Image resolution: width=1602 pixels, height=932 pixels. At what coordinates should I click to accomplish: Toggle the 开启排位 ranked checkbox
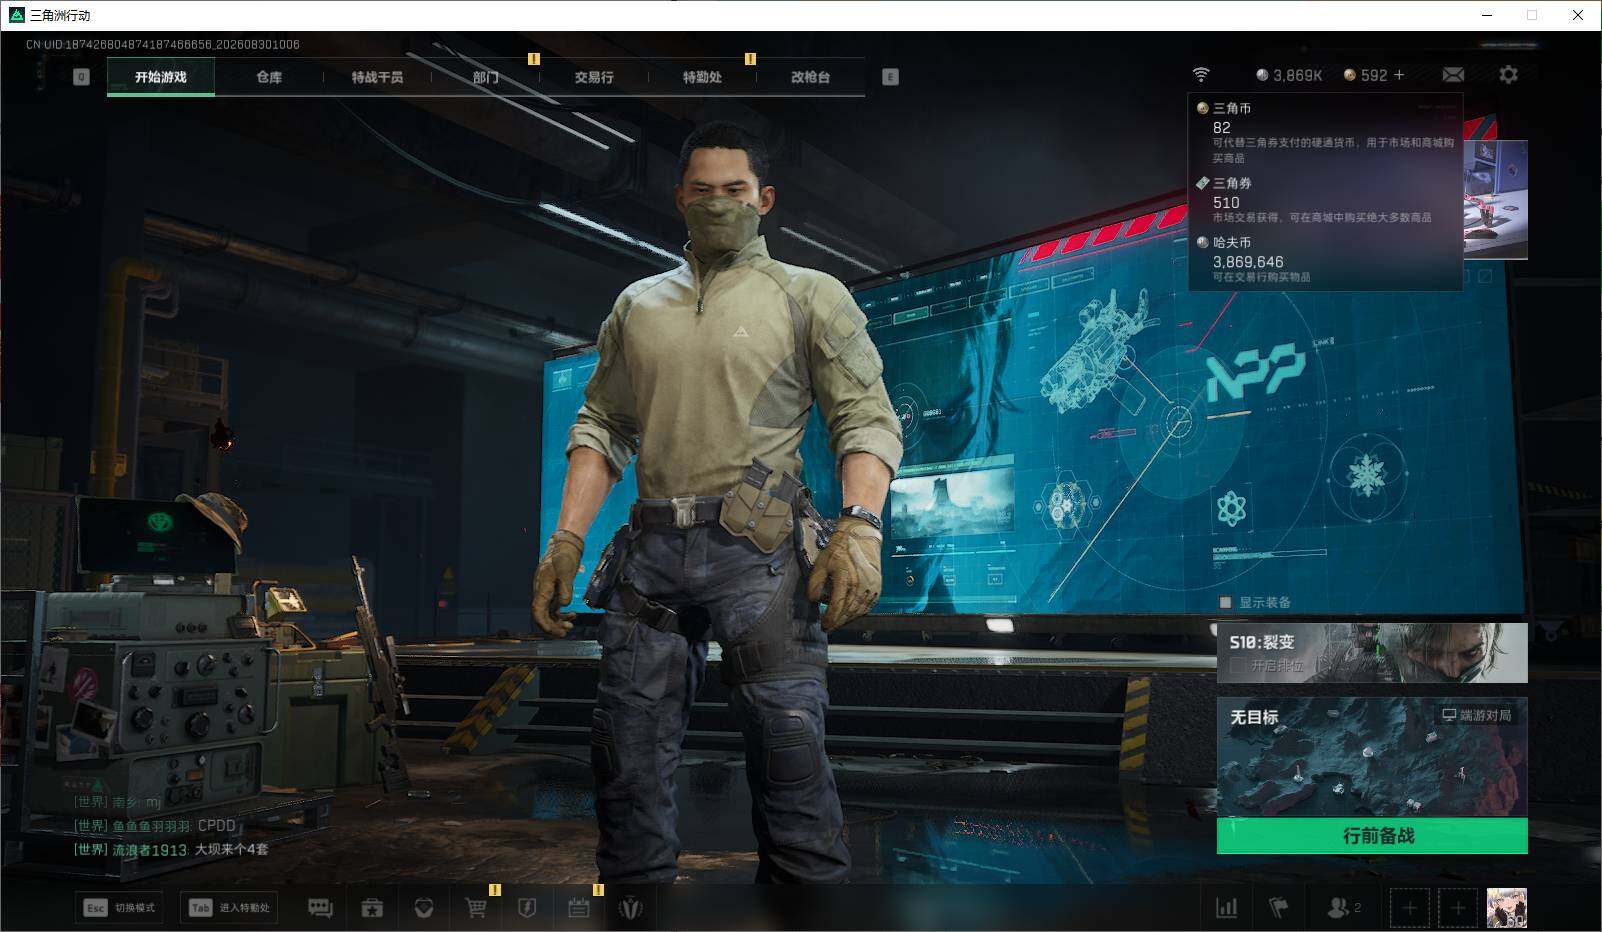tap(1238, 665)
